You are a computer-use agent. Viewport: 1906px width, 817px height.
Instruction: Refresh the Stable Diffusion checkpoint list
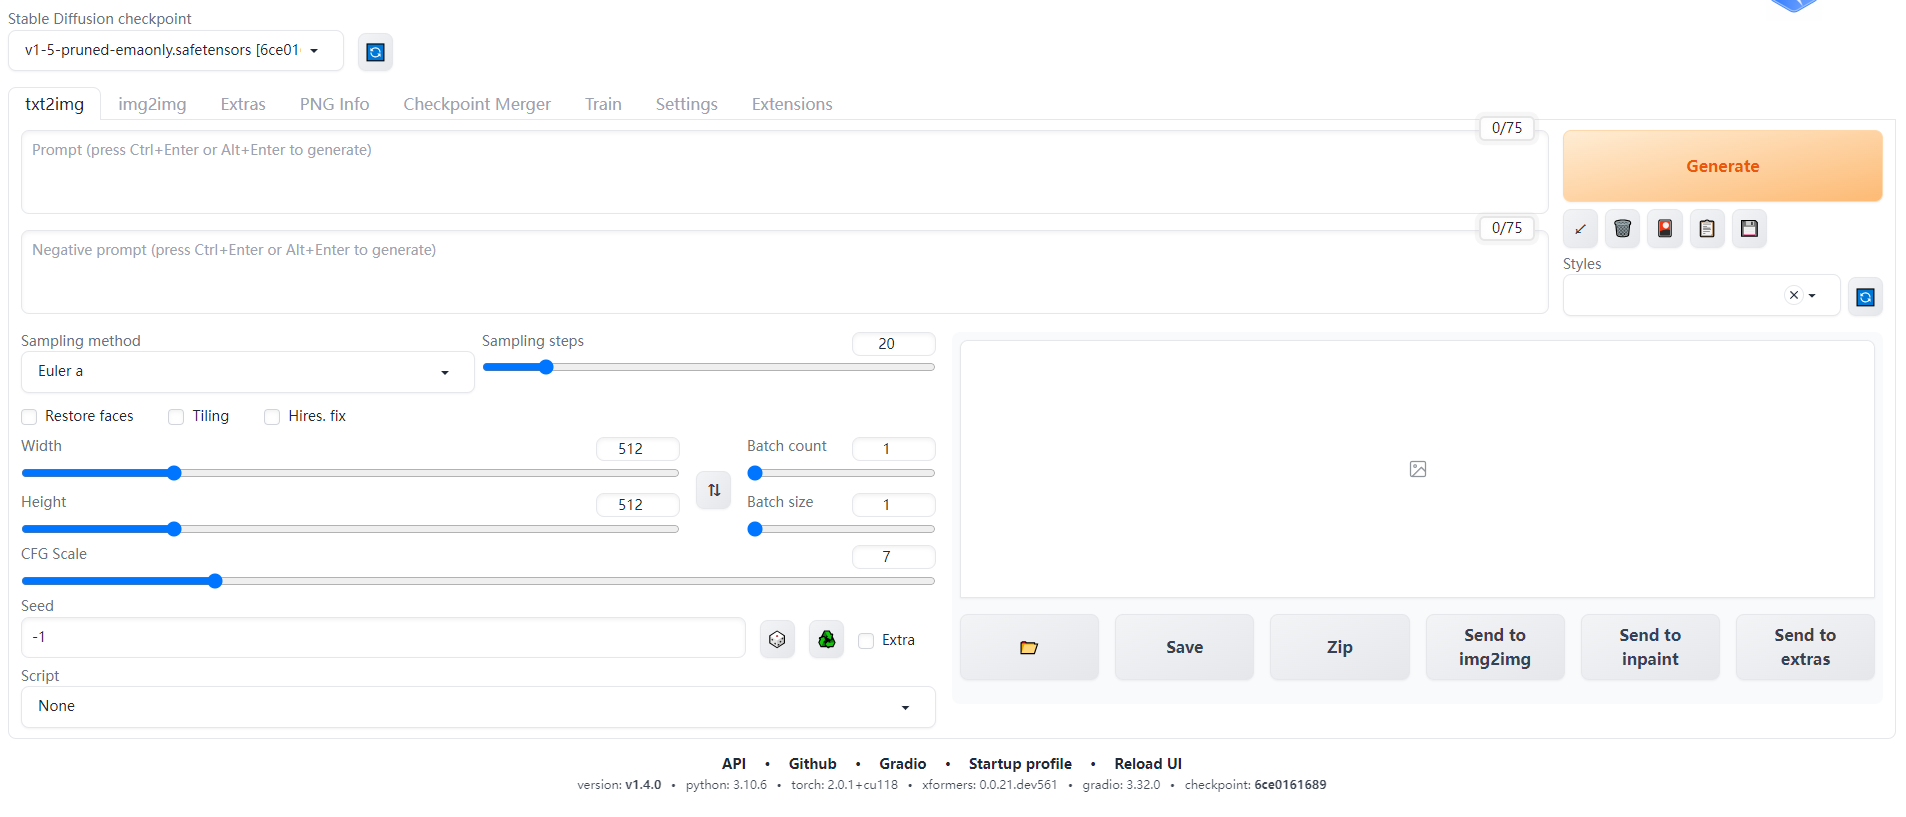[x=375, y=52]
